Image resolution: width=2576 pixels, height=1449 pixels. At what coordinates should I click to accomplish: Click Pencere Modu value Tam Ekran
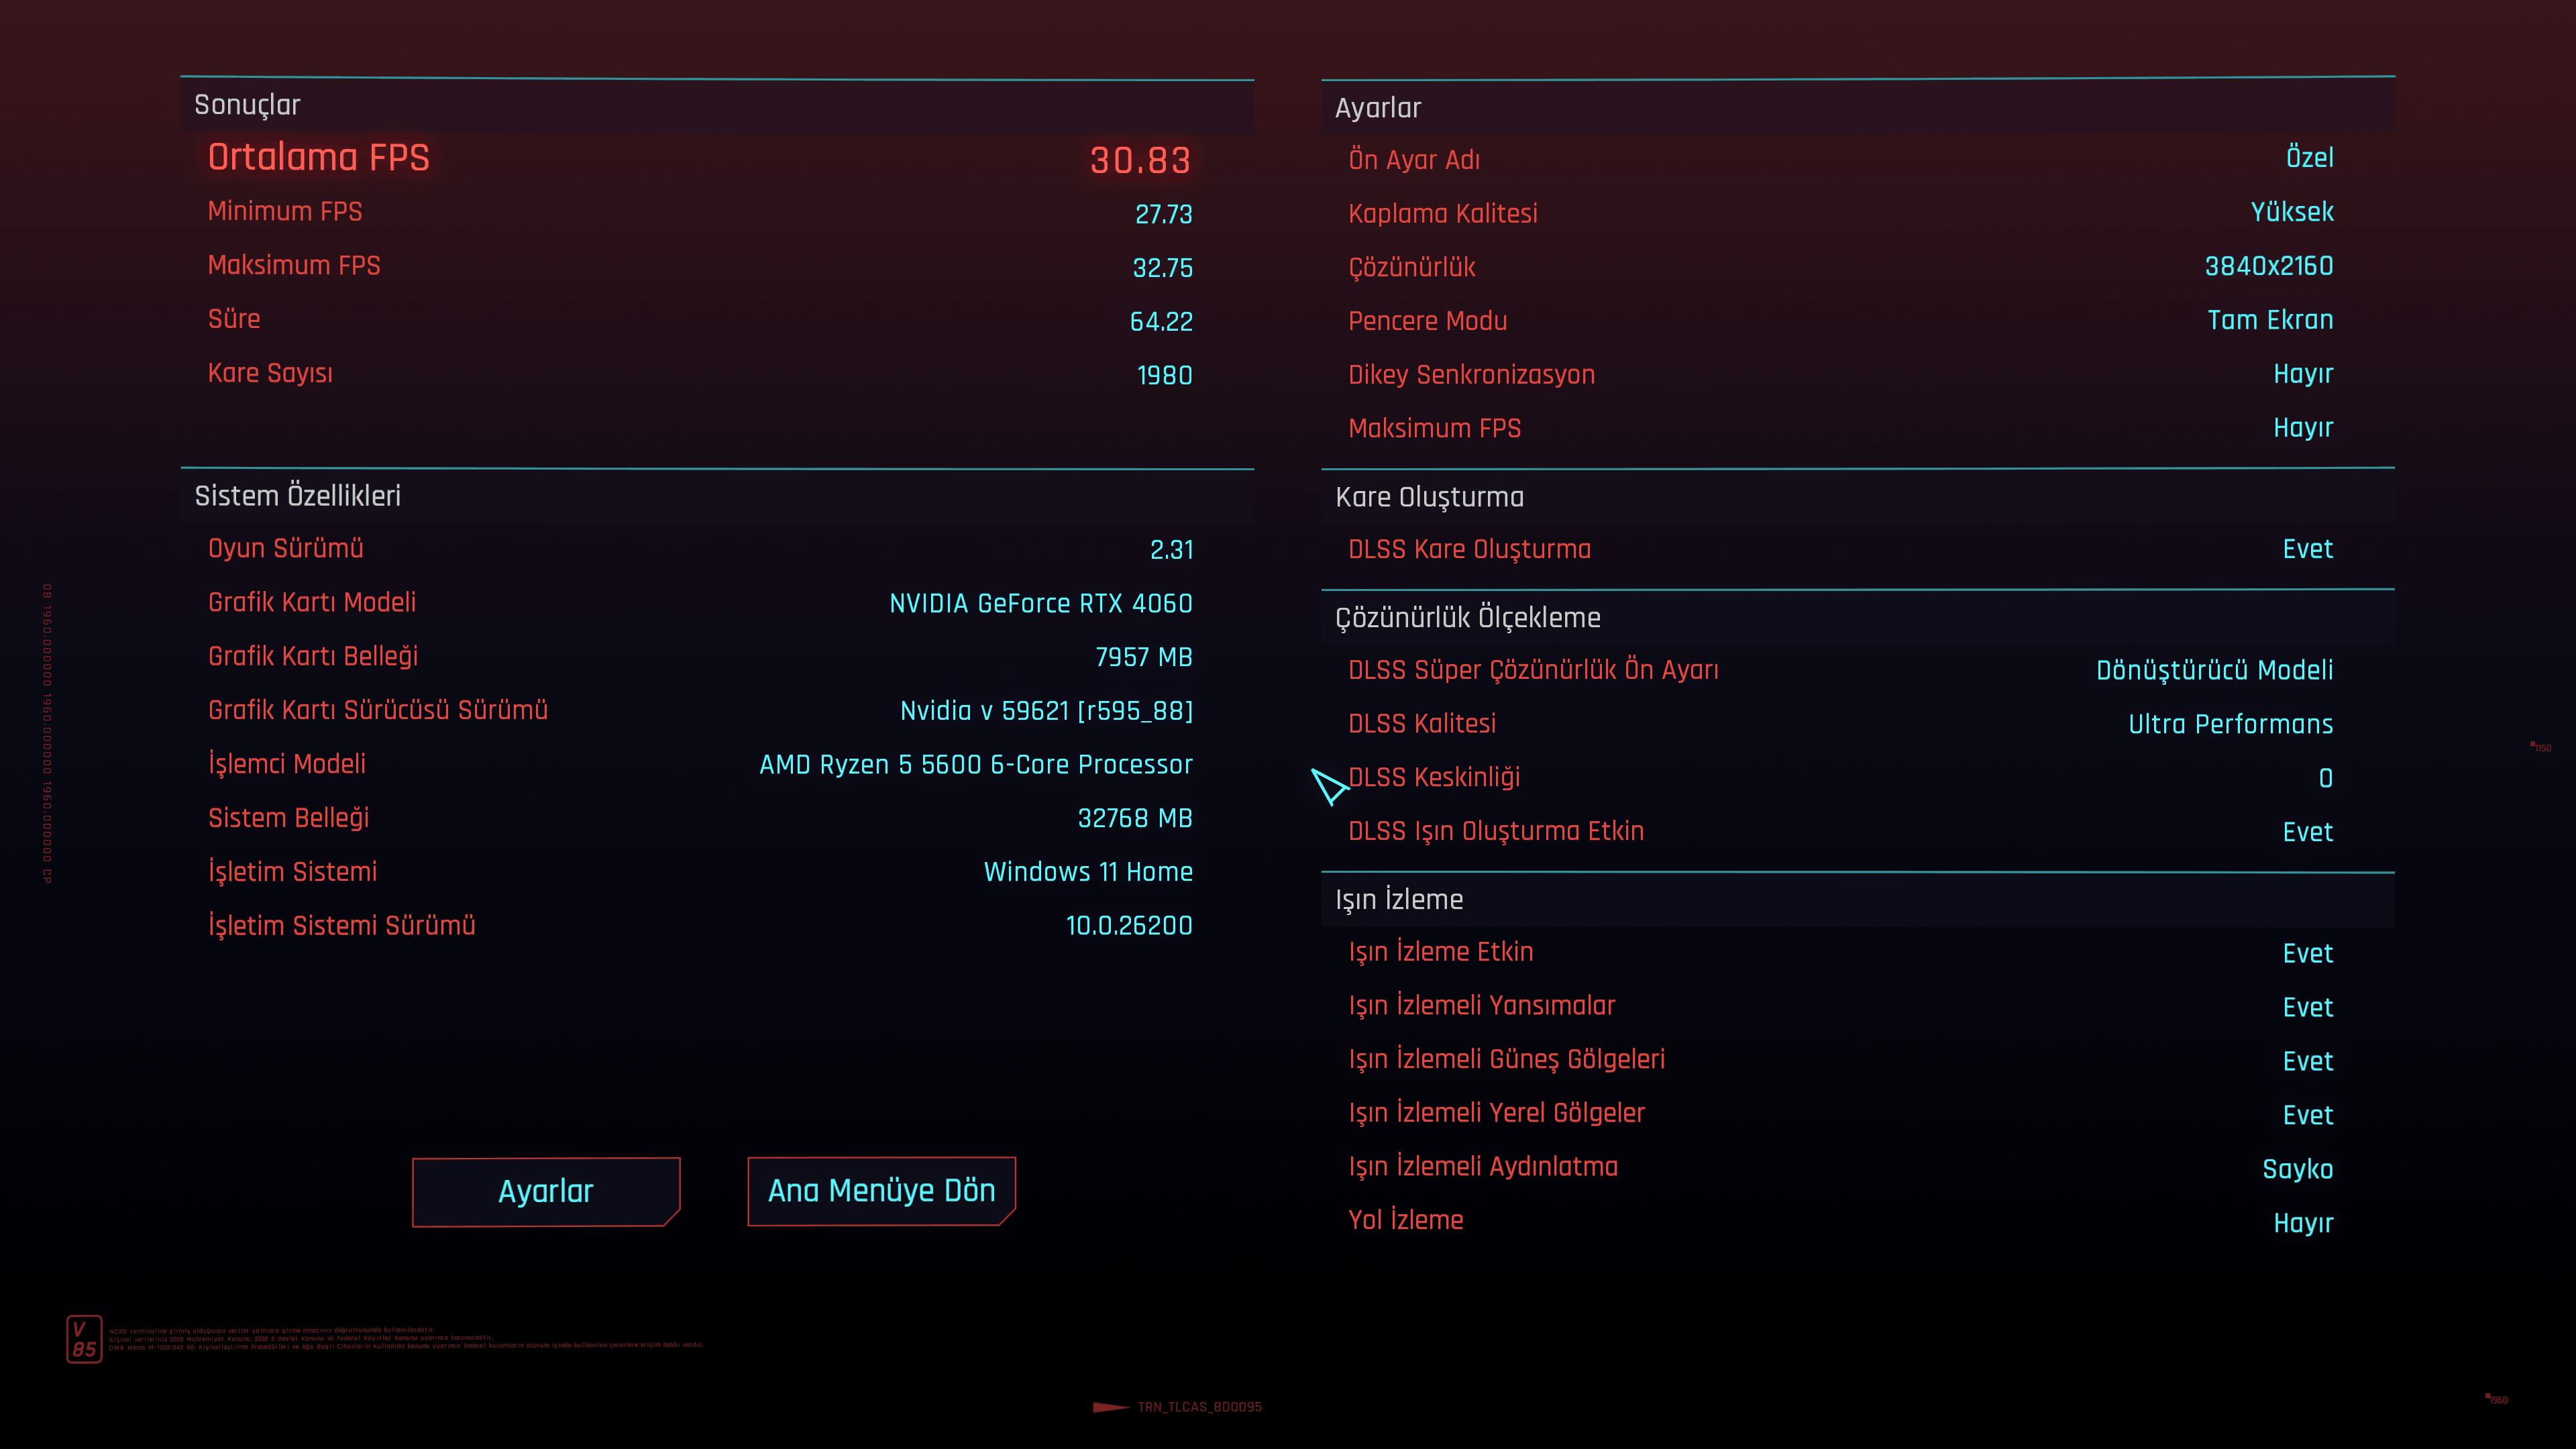[2270, 320]
